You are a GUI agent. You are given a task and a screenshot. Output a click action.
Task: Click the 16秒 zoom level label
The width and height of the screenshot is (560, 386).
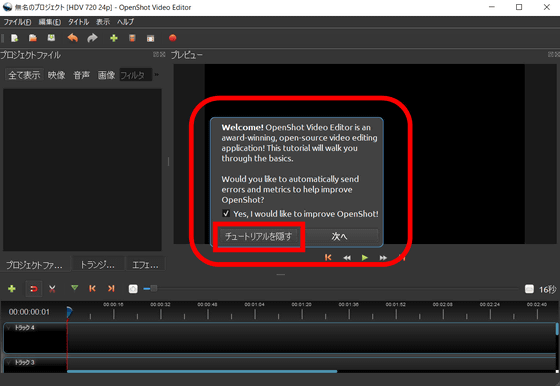pos(547,289)
